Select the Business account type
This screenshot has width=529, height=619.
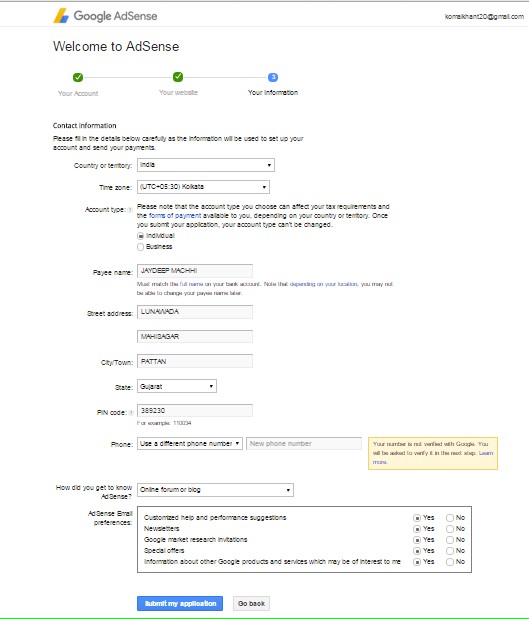(x=140, y=247)
